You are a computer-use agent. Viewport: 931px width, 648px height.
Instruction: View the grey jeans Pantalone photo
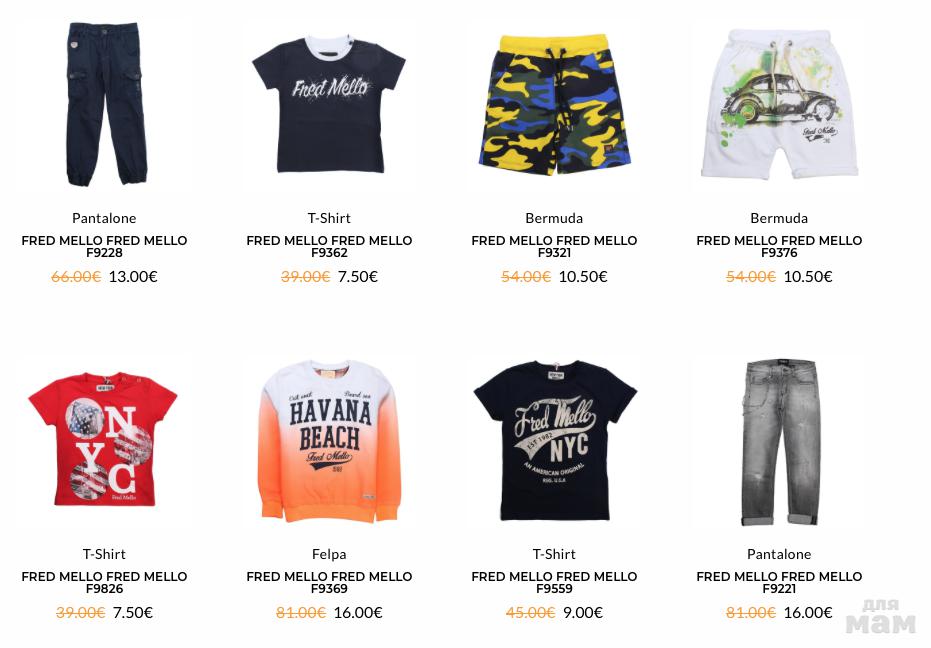click(x=779, y=442)
